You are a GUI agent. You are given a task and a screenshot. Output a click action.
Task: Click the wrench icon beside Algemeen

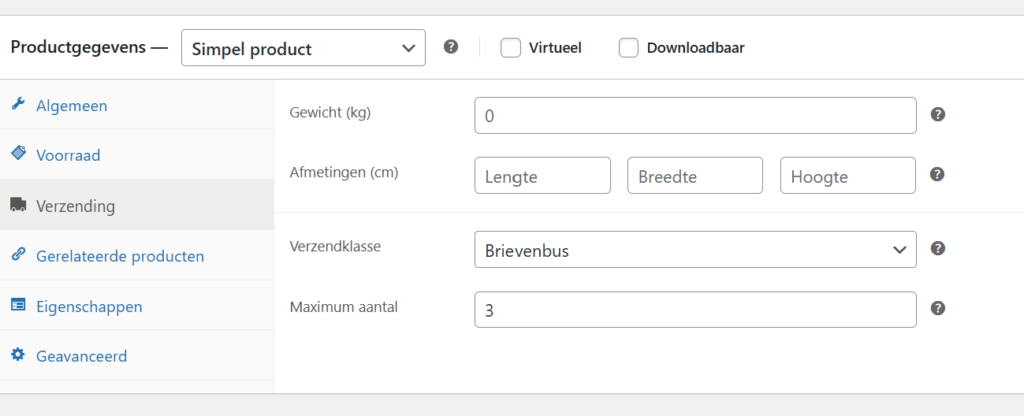tap(18, 105)
